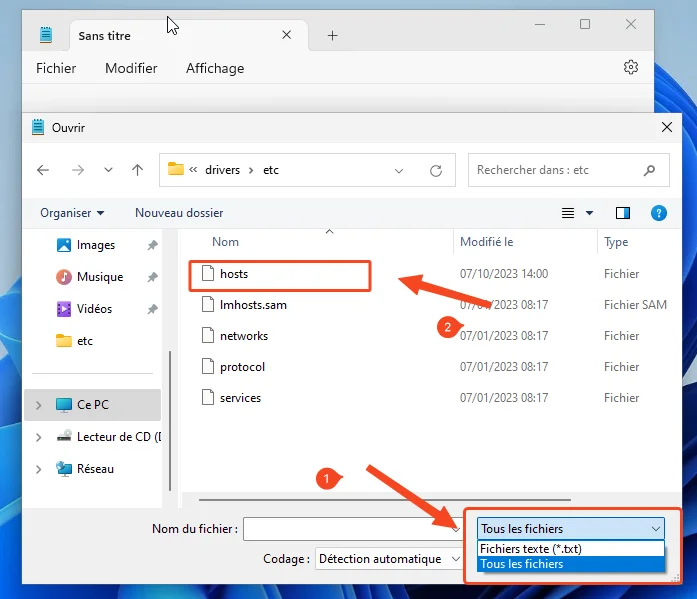Open the Fichier menu
697x599 pixels.
[56, 68]
